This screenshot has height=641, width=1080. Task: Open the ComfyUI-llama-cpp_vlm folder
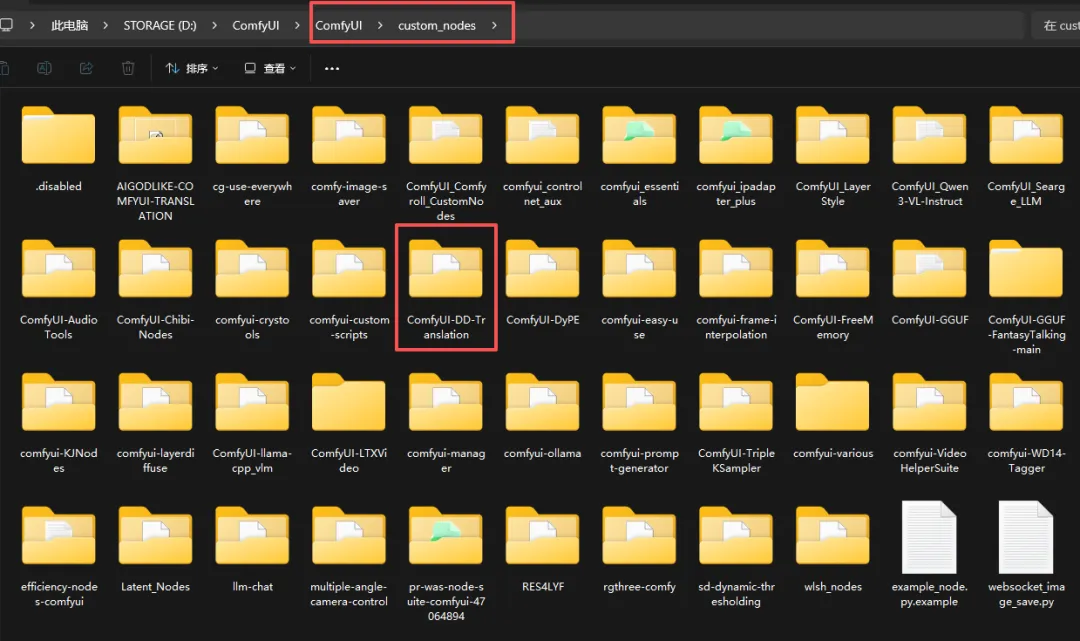click(252, 403)
